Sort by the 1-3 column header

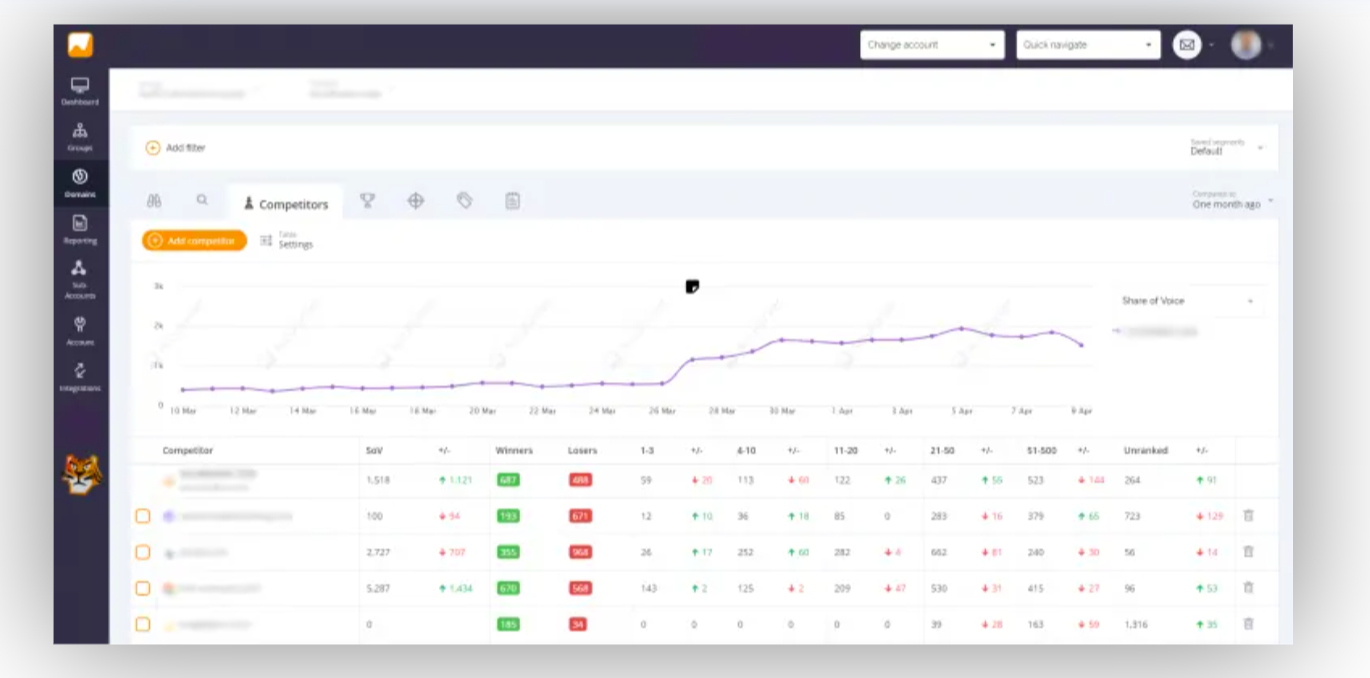point(647,451)
